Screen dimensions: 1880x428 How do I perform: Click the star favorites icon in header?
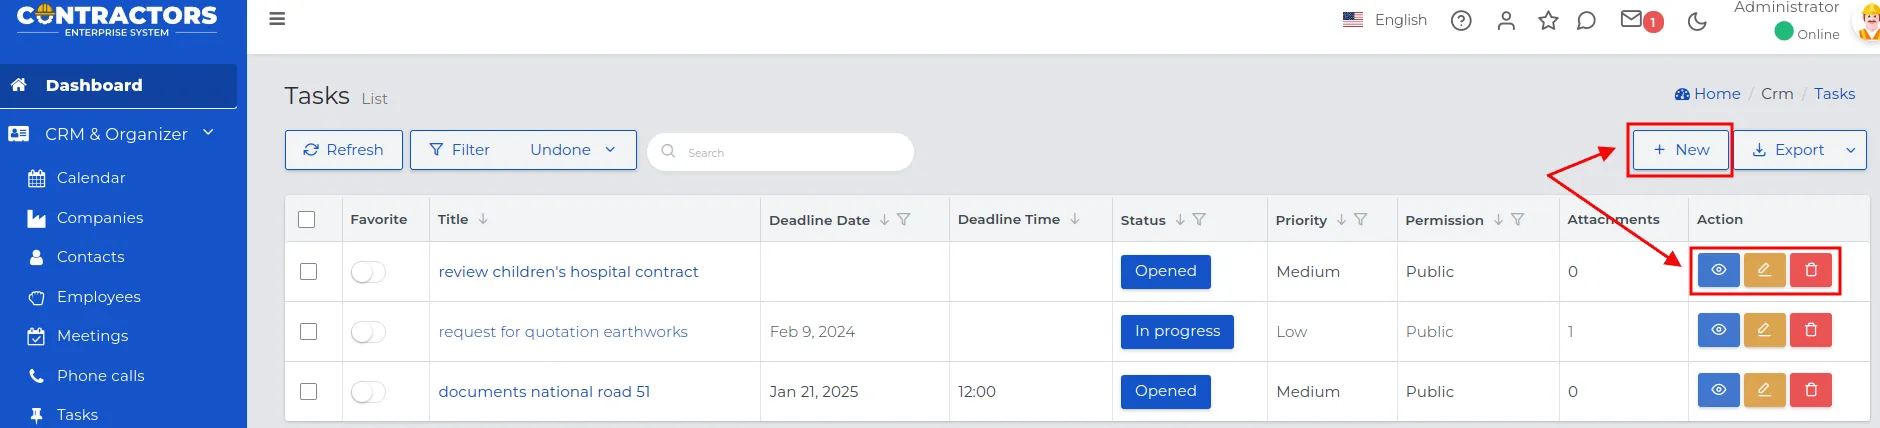coord(1548,20)
